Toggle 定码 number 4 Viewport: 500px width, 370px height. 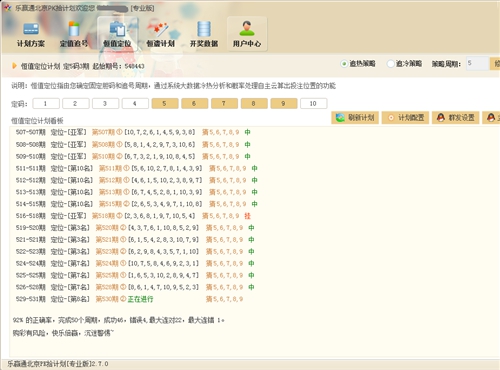tap(135, 103)
